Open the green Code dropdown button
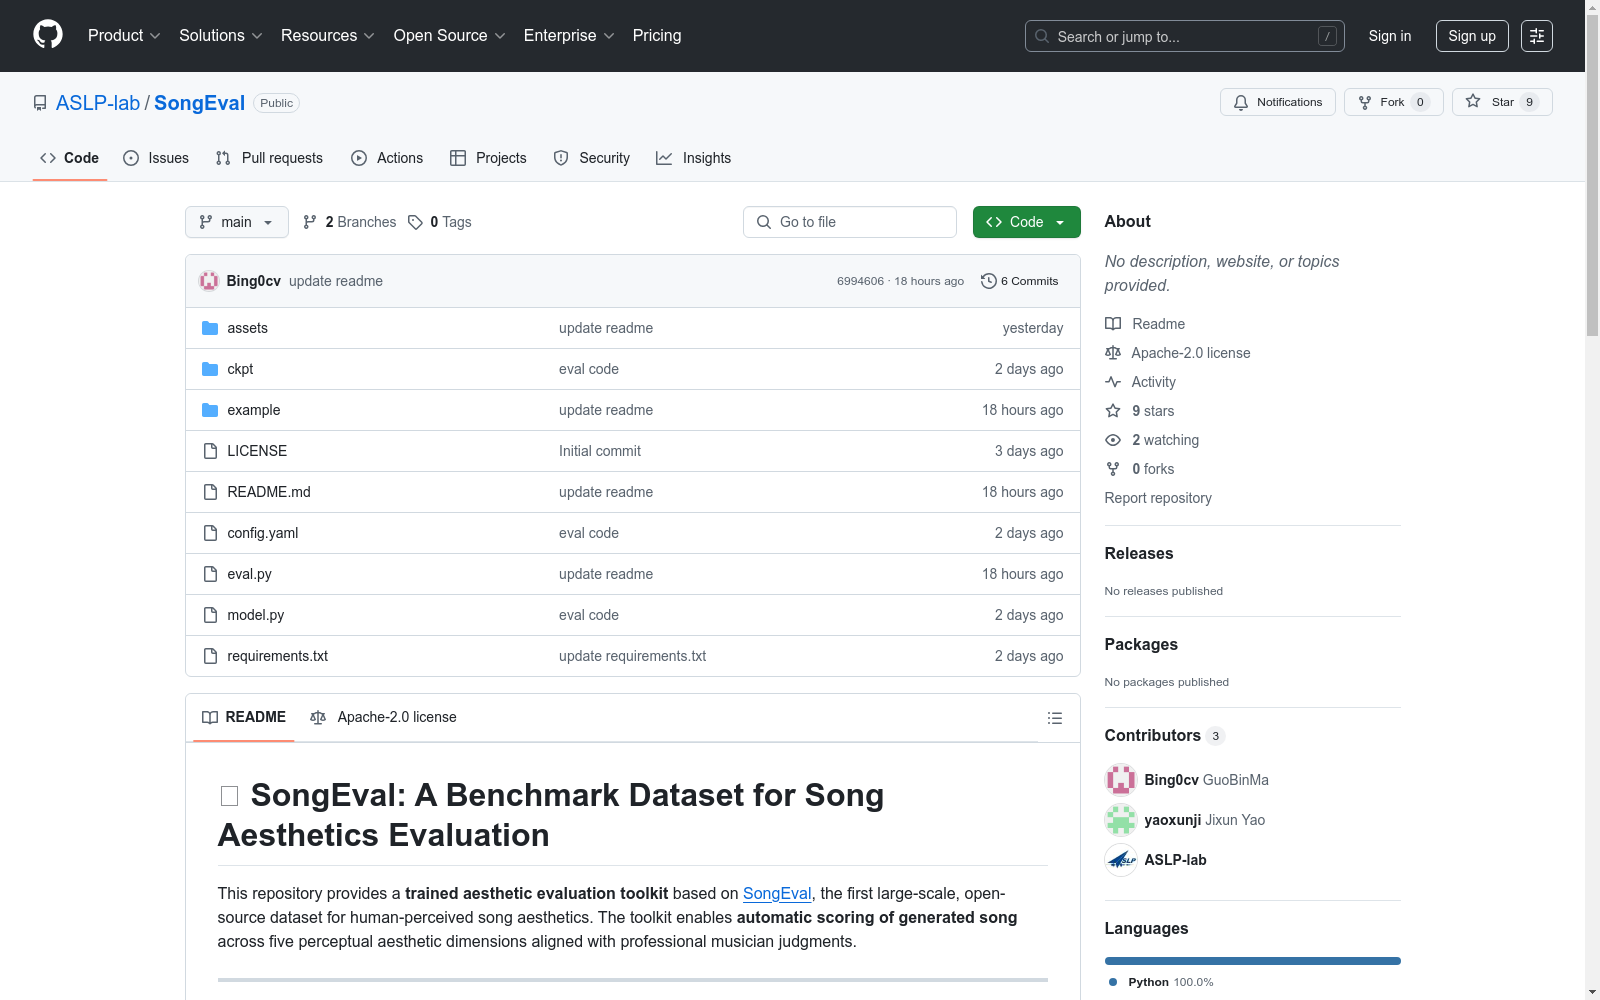 [x=1026, y=222]
